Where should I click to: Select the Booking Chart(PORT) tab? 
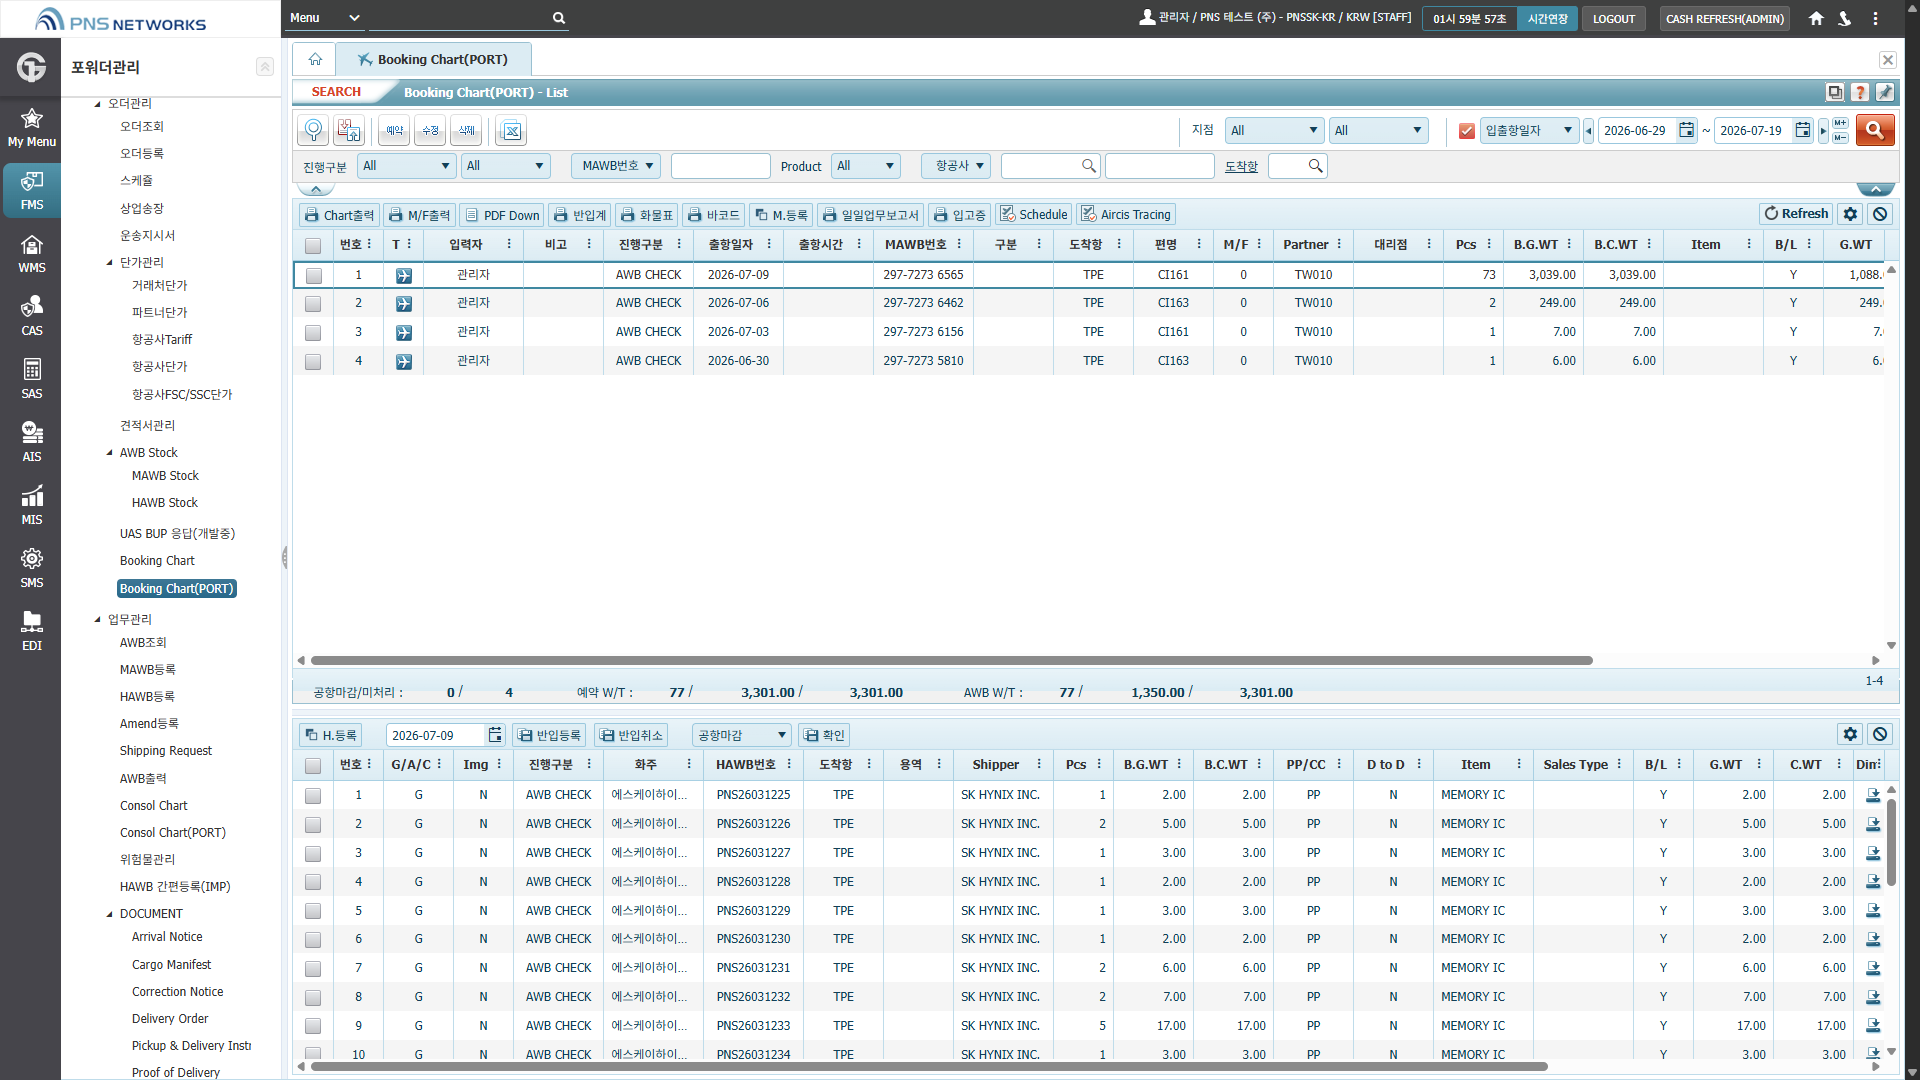(433, 59)
